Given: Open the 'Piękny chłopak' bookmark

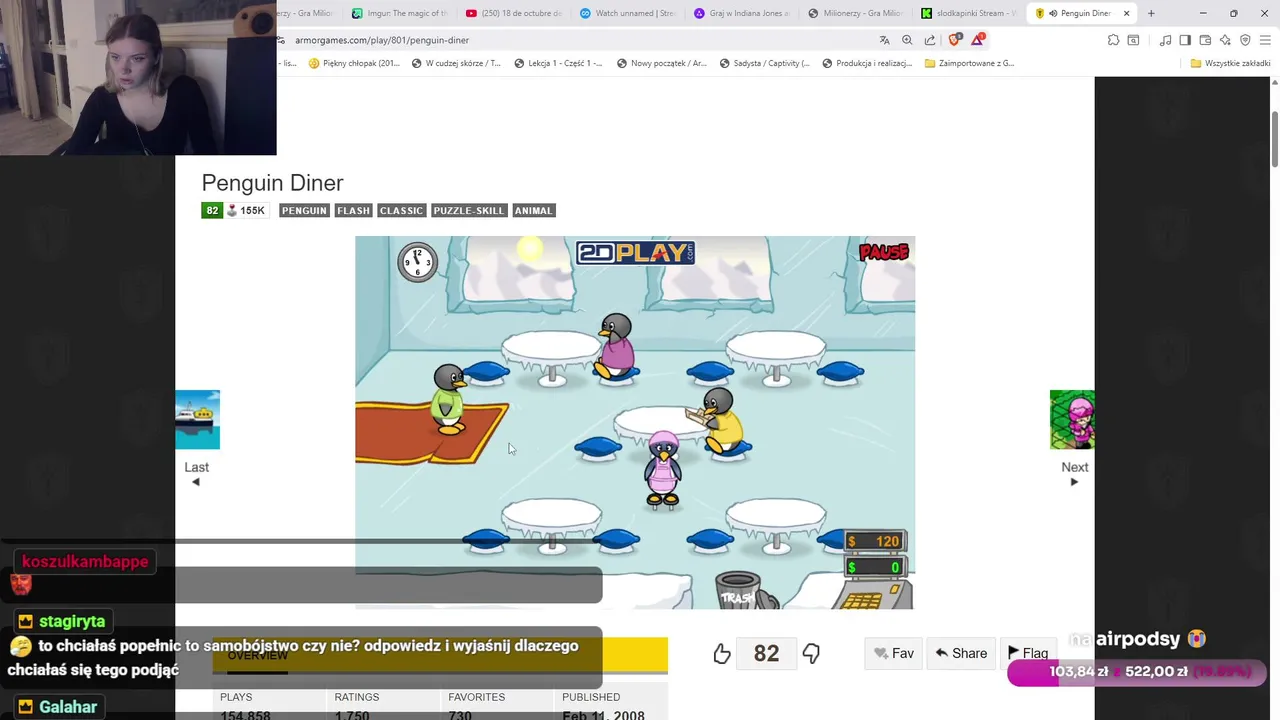Looking at the screenshot, I should pos(354,63).
